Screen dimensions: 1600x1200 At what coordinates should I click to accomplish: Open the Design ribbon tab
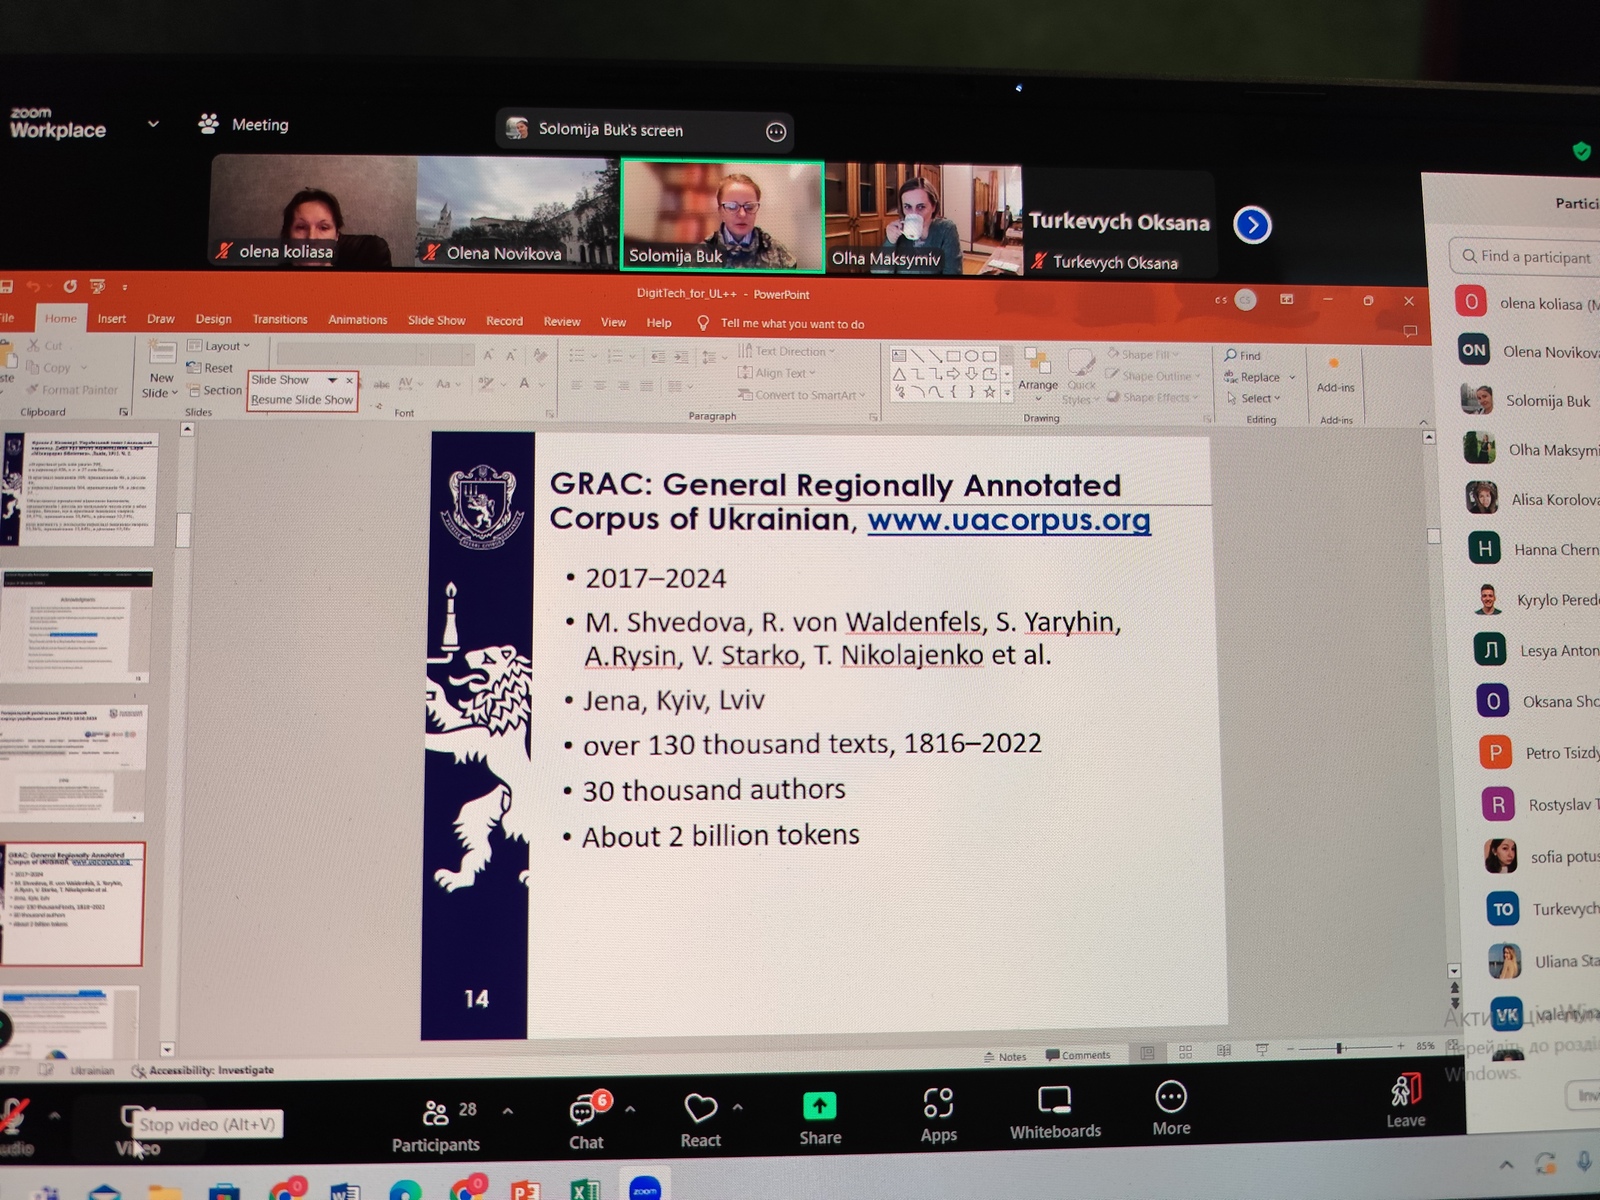[x=213, y=319]
